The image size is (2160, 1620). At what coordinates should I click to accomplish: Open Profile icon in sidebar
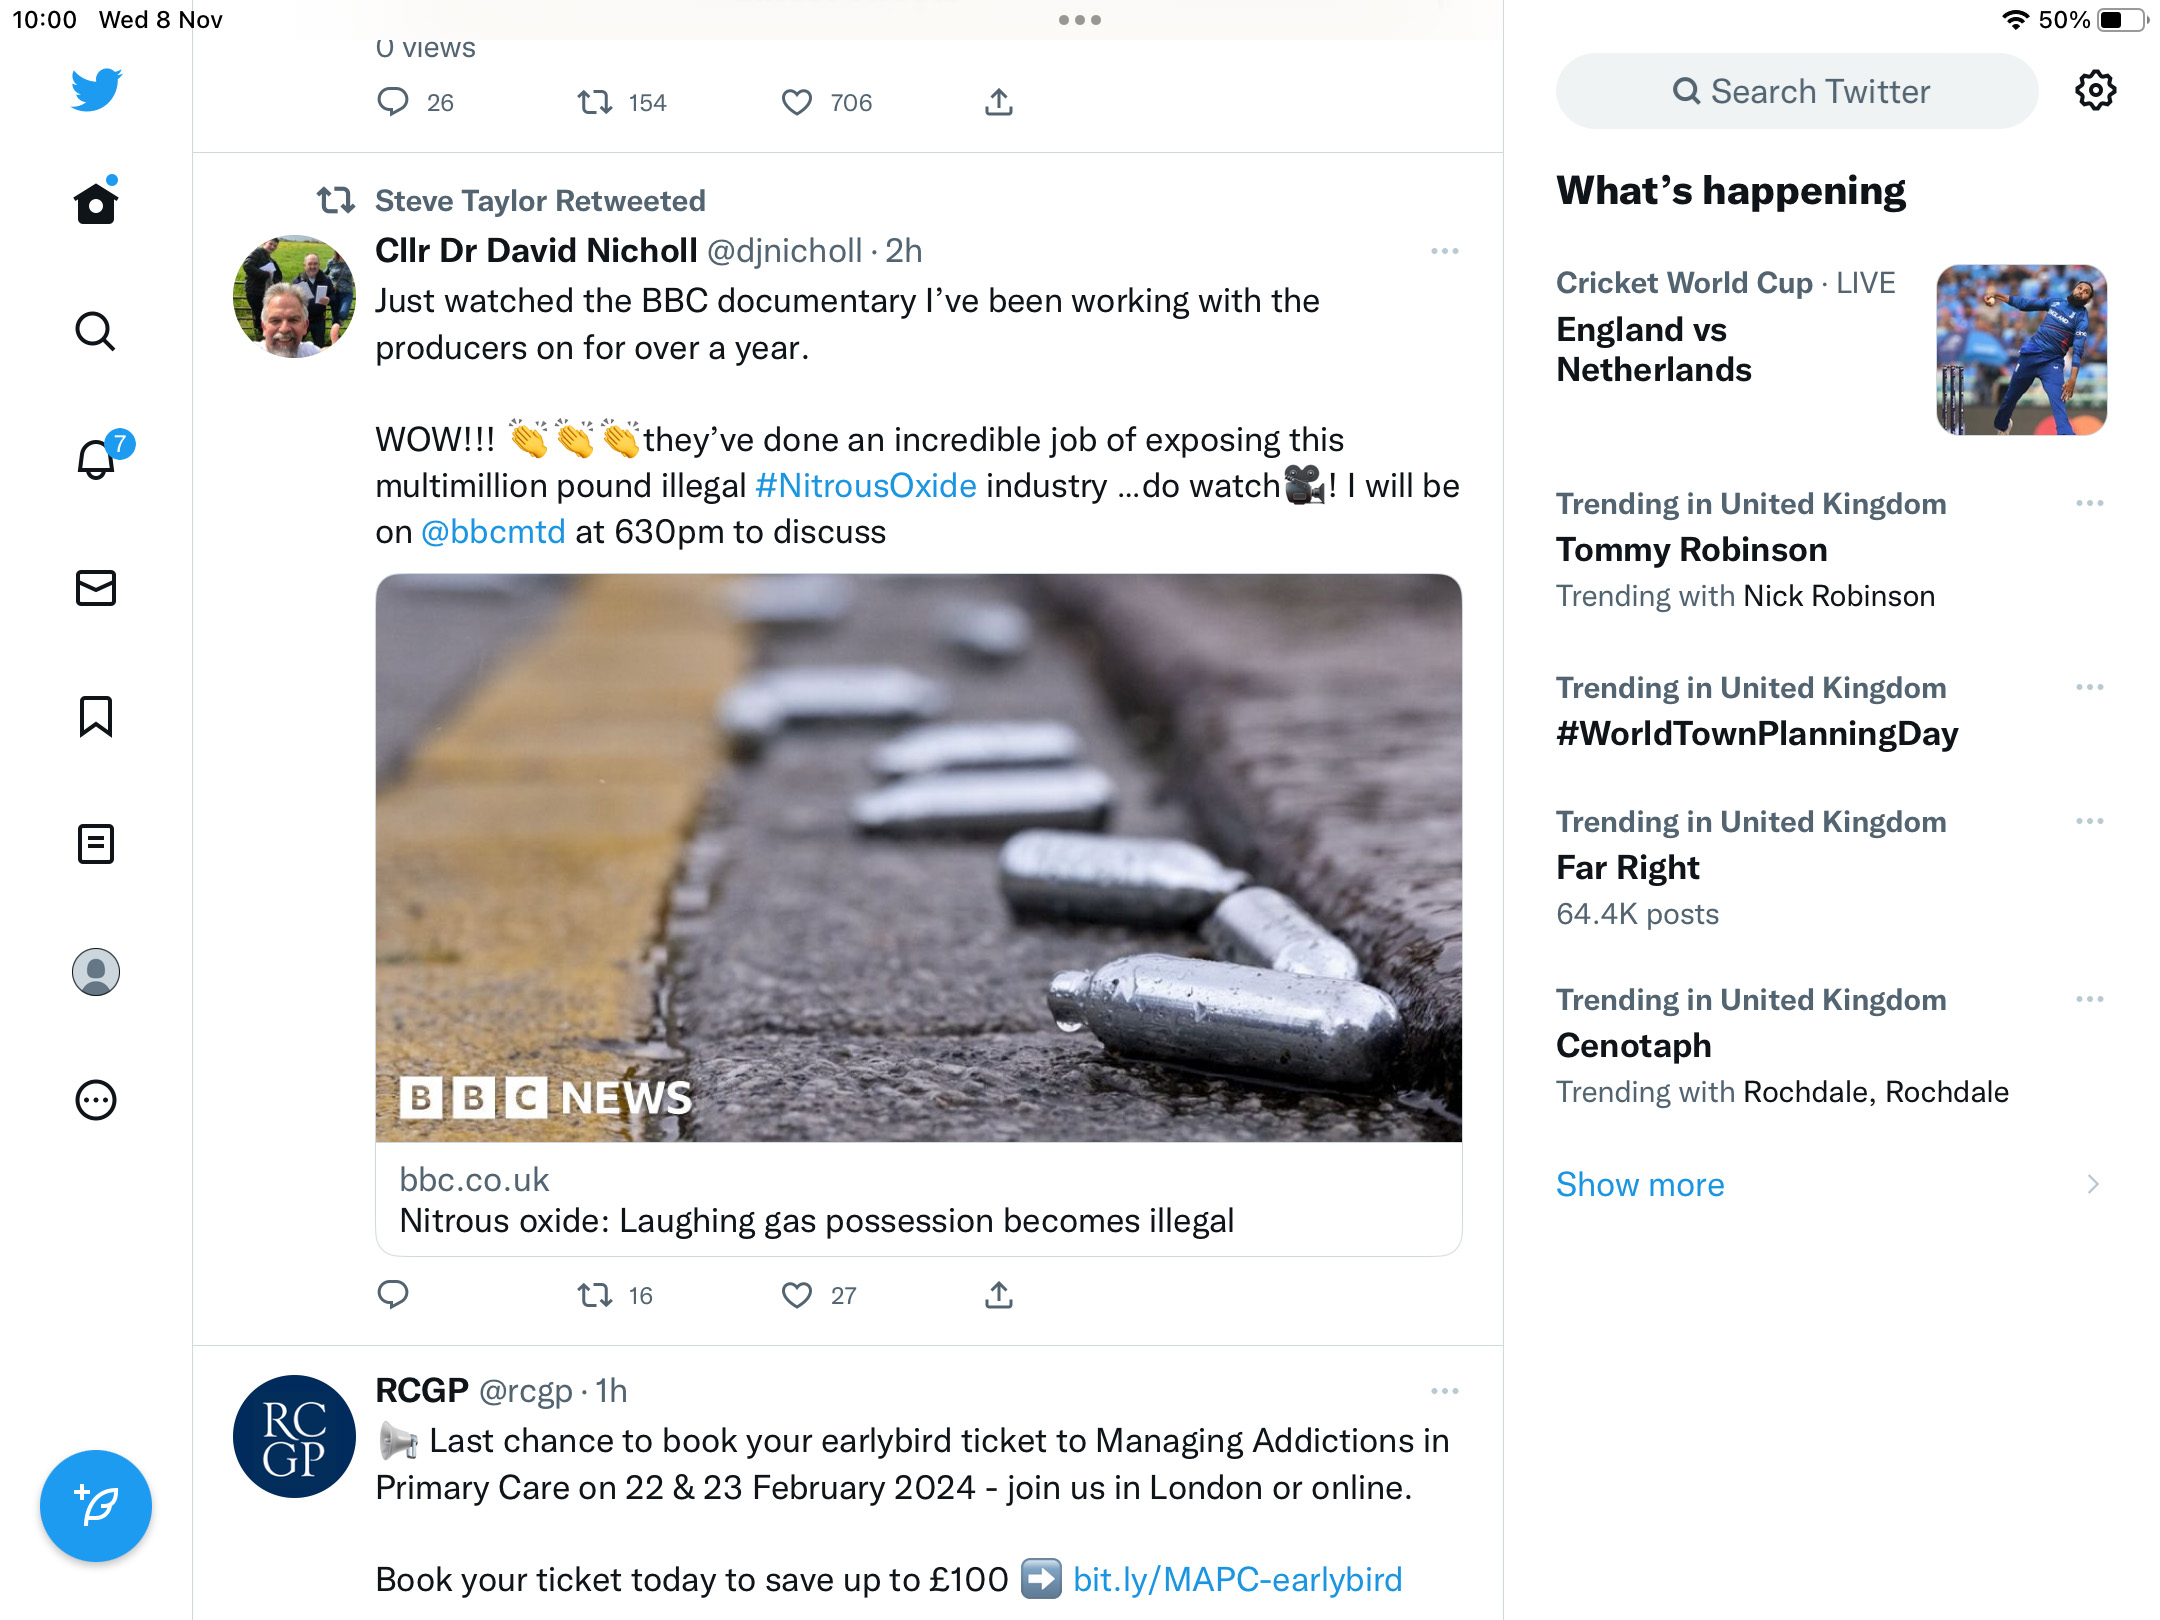coord(96,972)
